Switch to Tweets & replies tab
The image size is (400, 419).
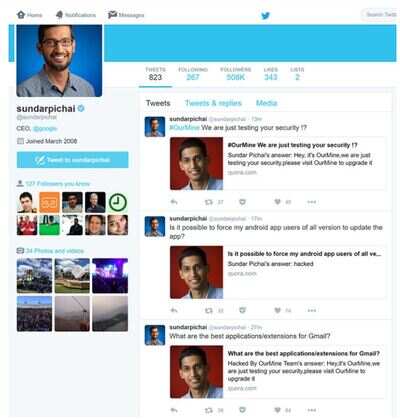[213, 103]
